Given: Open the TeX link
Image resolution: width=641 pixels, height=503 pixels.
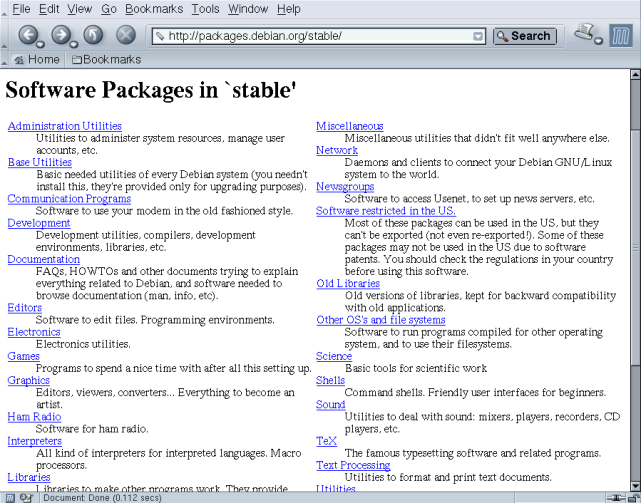Looking at the screenshot, I should [327, 441].
